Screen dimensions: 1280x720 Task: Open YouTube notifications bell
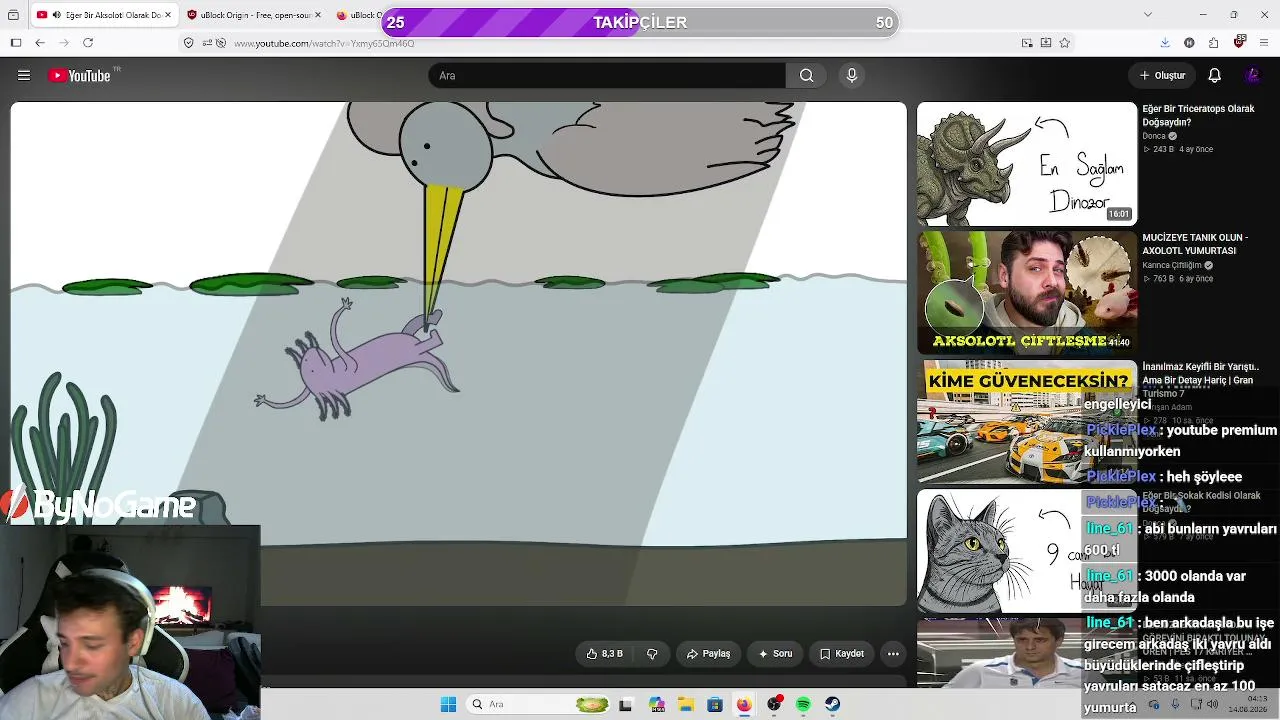point(1214,75)
